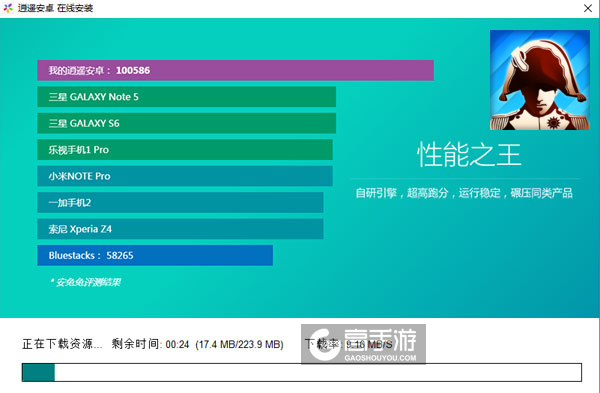Select the 一加手机2 bar
Screen dimensions: 600x393
(180, 202)
